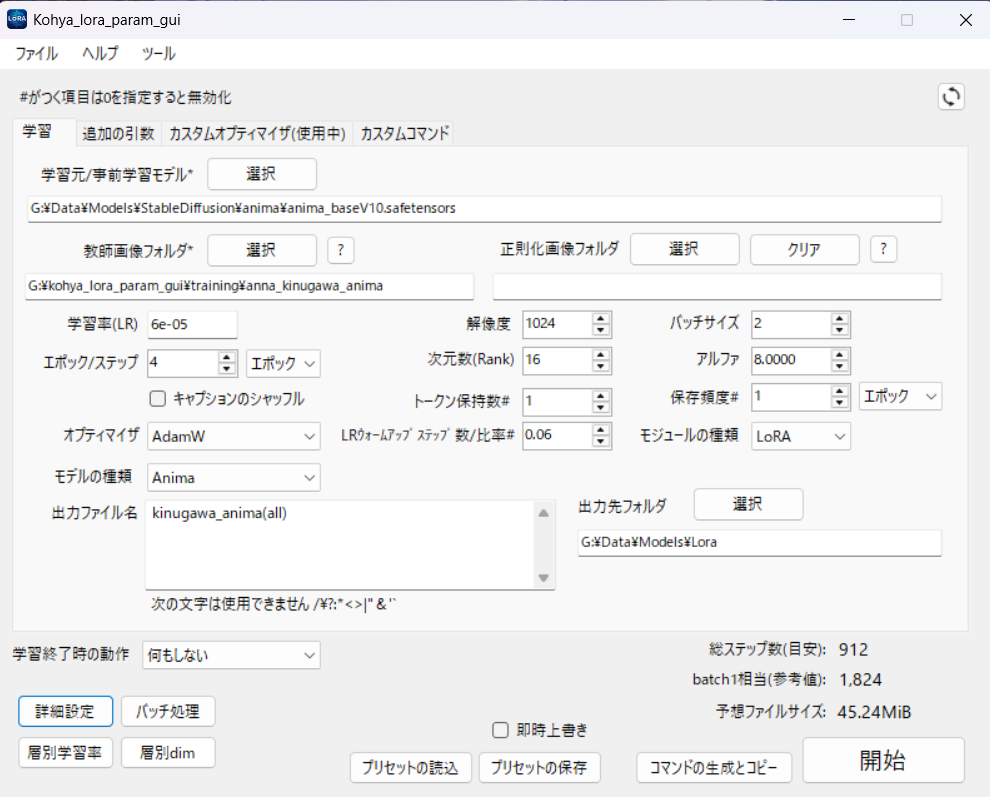
Task: Click the training image folder path field
Action: [249, 286]
